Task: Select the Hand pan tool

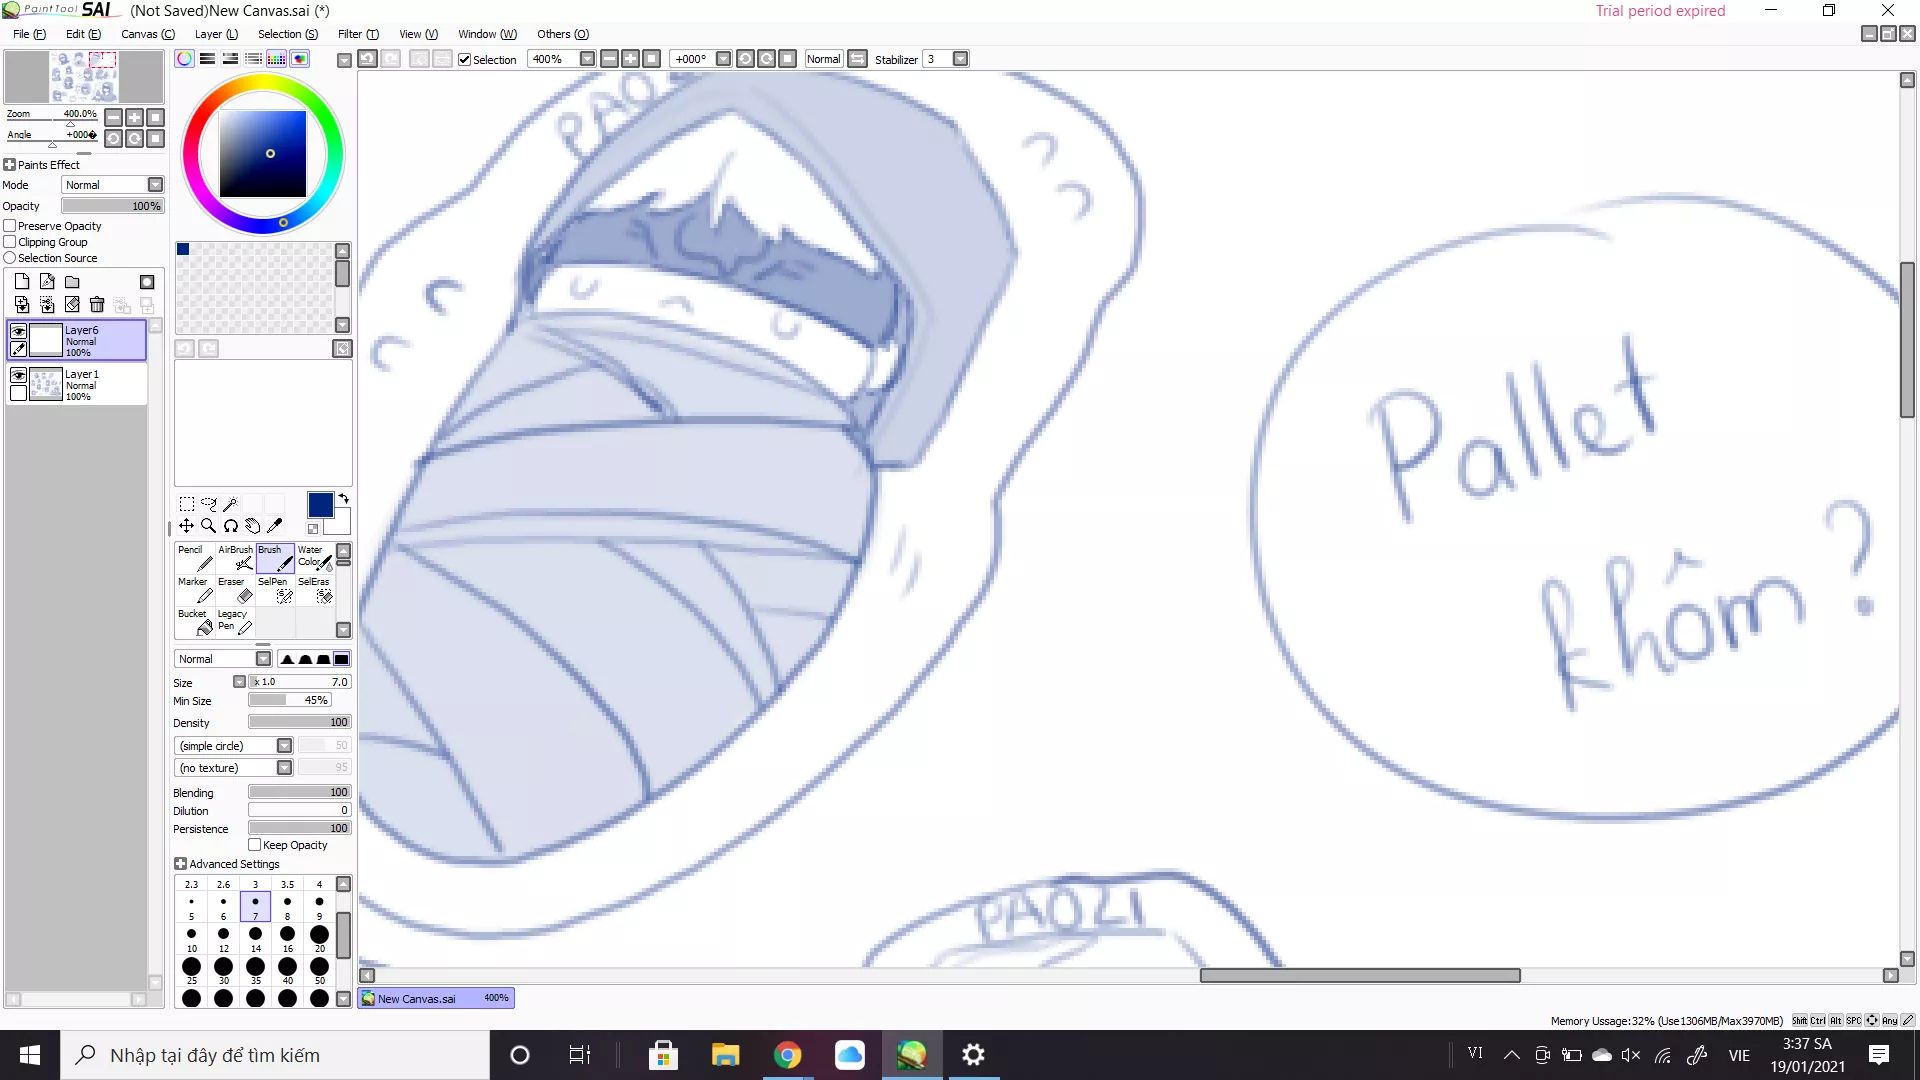Action: point(253,526)
